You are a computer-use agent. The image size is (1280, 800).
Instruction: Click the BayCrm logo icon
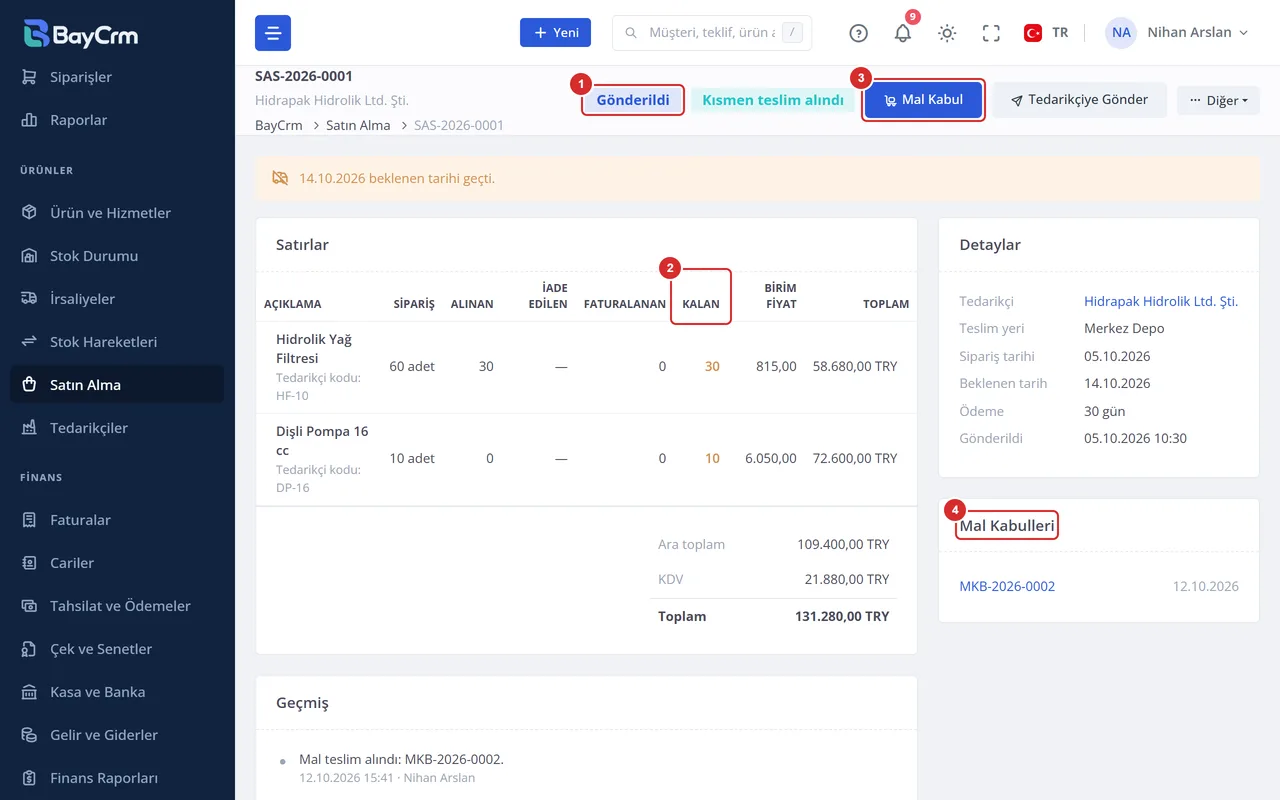37,33
